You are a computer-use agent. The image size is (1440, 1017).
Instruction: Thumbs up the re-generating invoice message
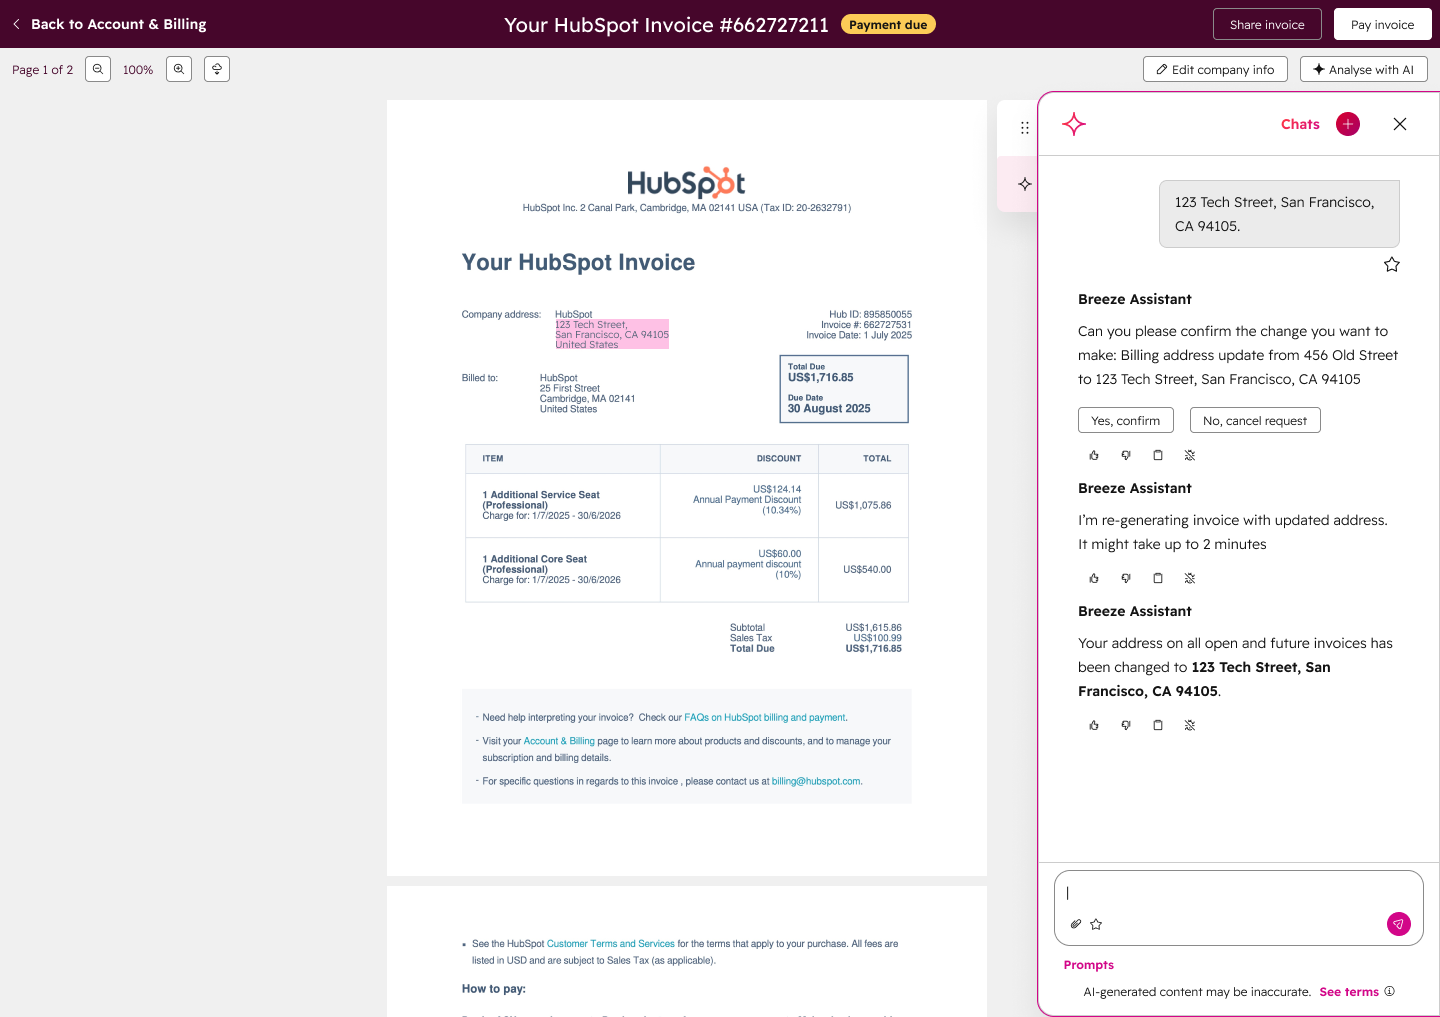coord(1094,578)
